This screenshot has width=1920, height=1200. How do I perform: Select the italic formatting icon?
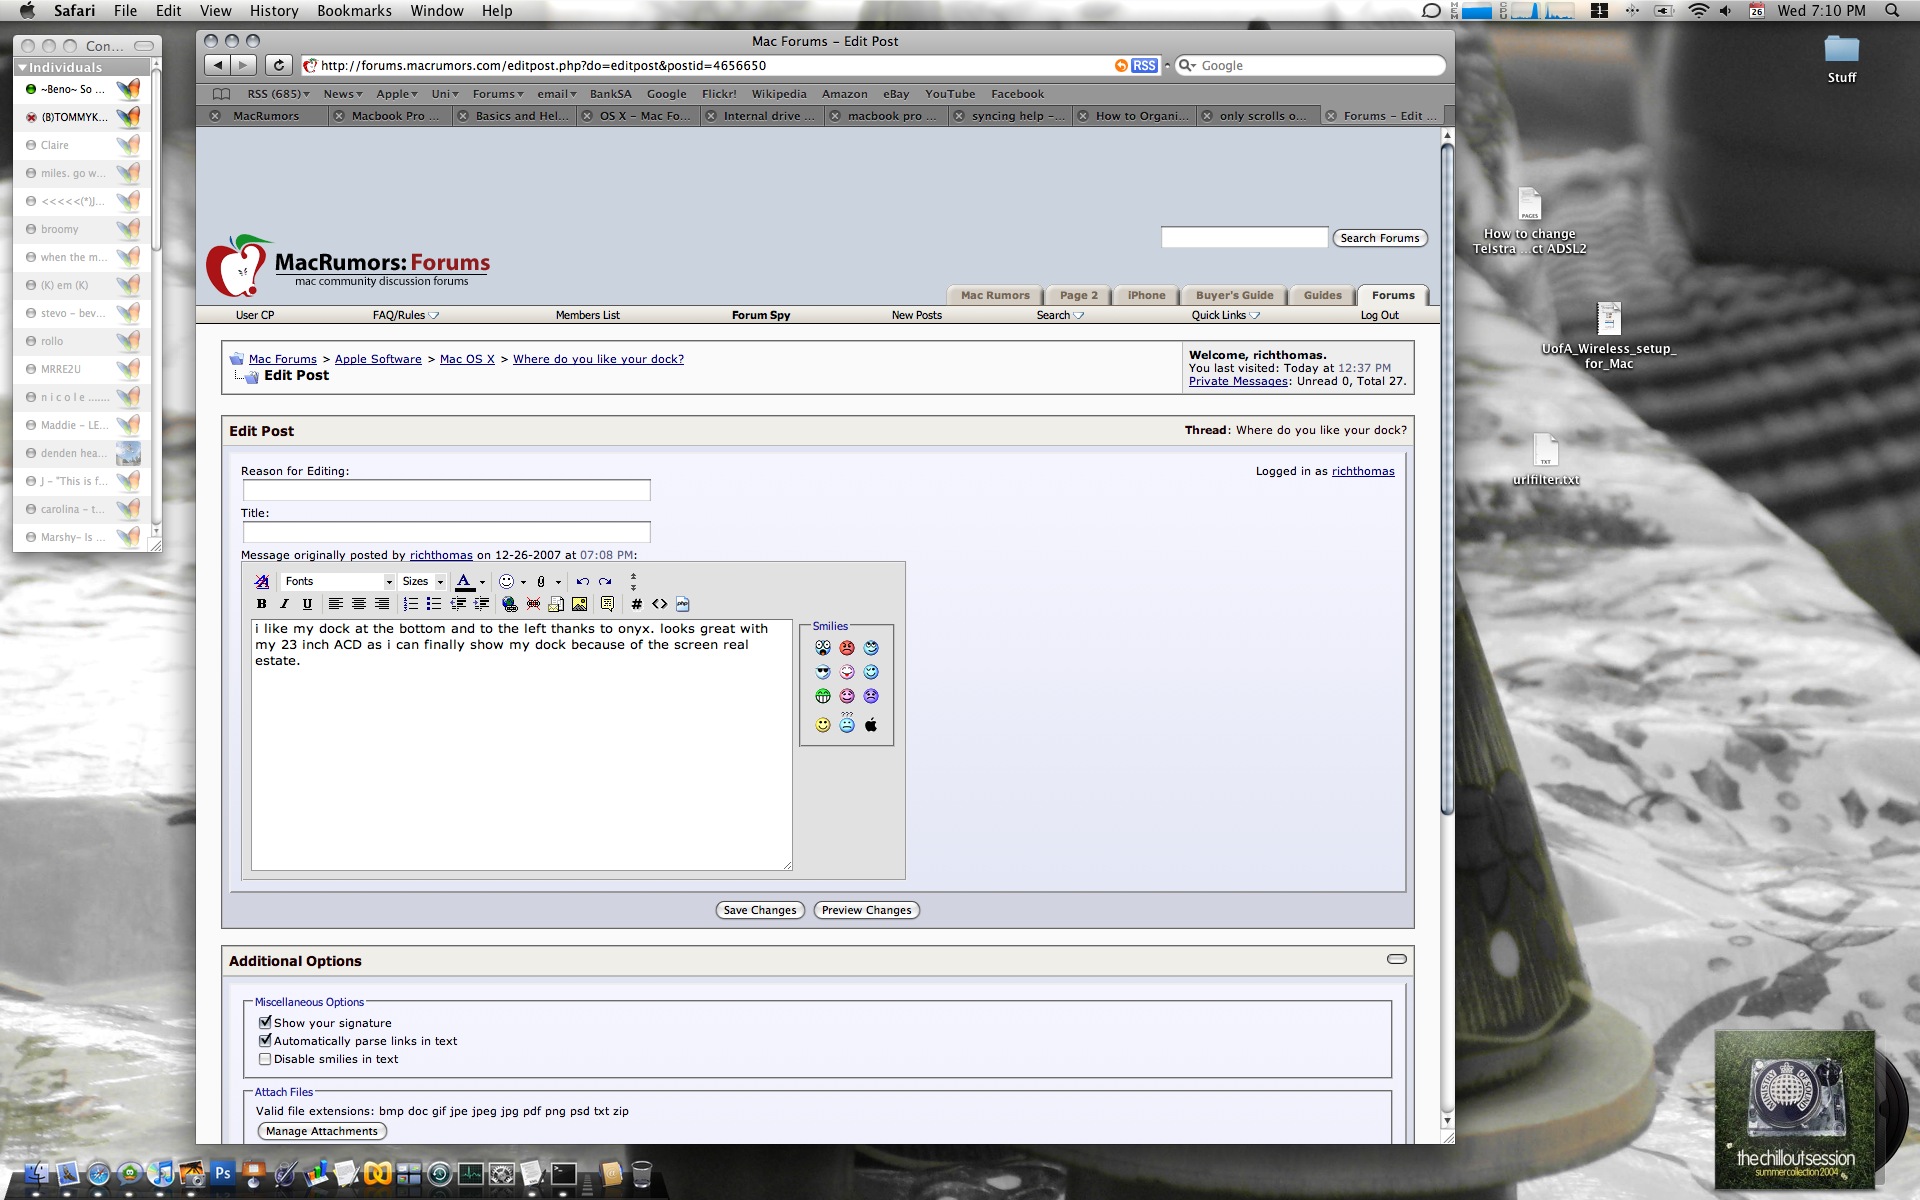point(284,603)
